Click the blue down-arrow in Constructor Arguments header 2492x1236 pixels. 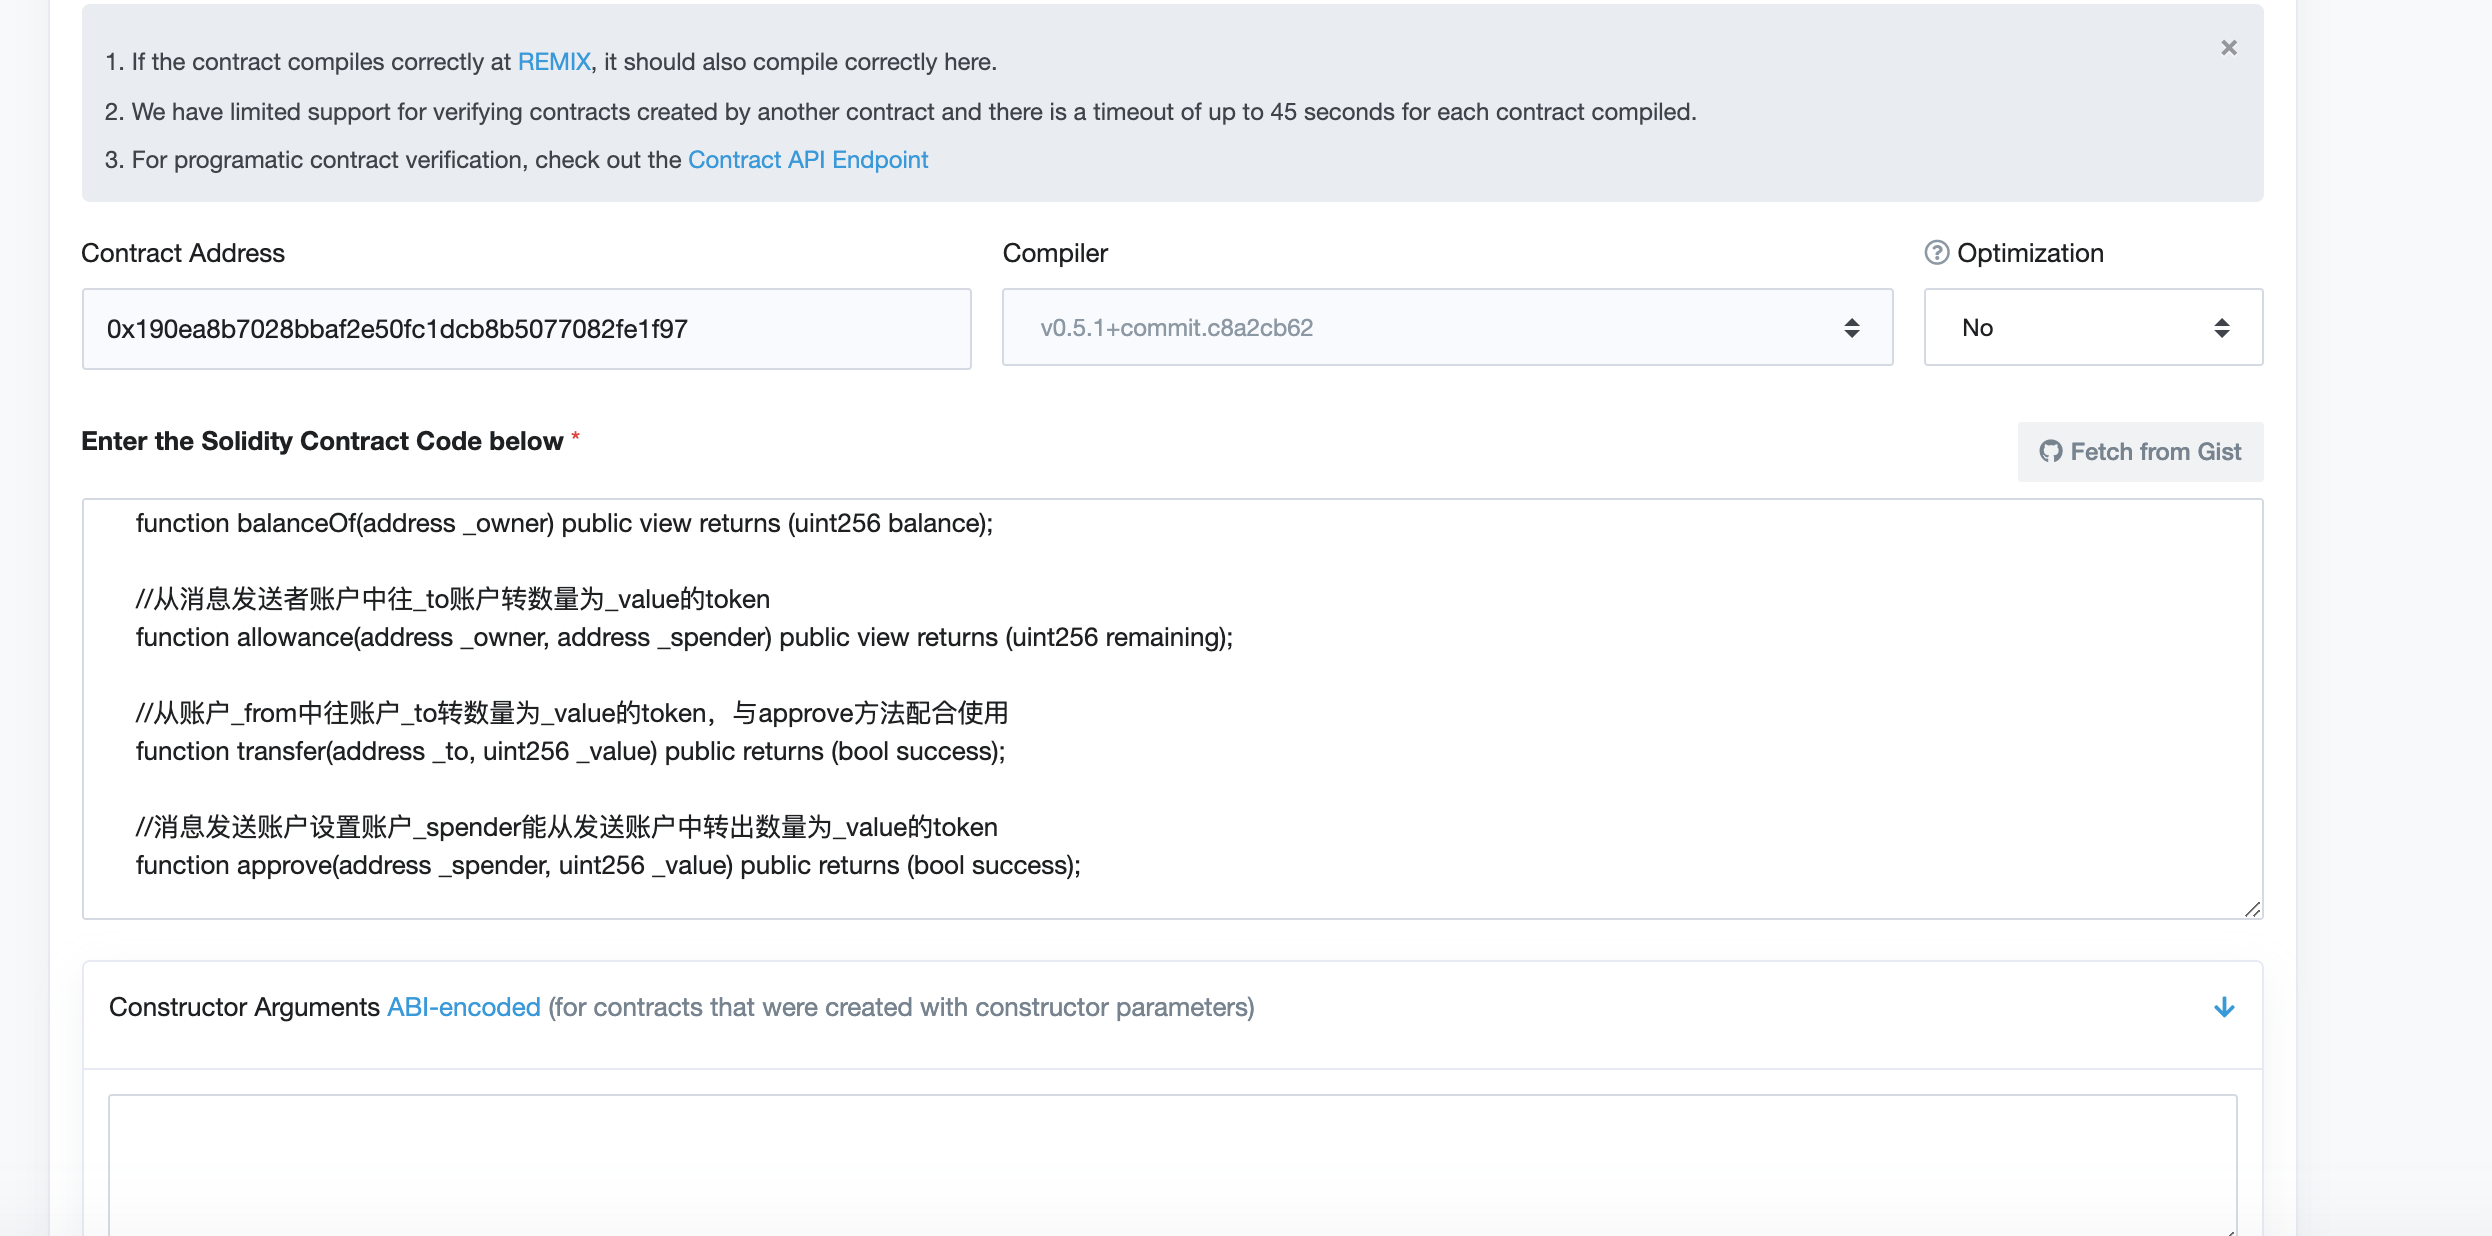click(2223, 1007)
